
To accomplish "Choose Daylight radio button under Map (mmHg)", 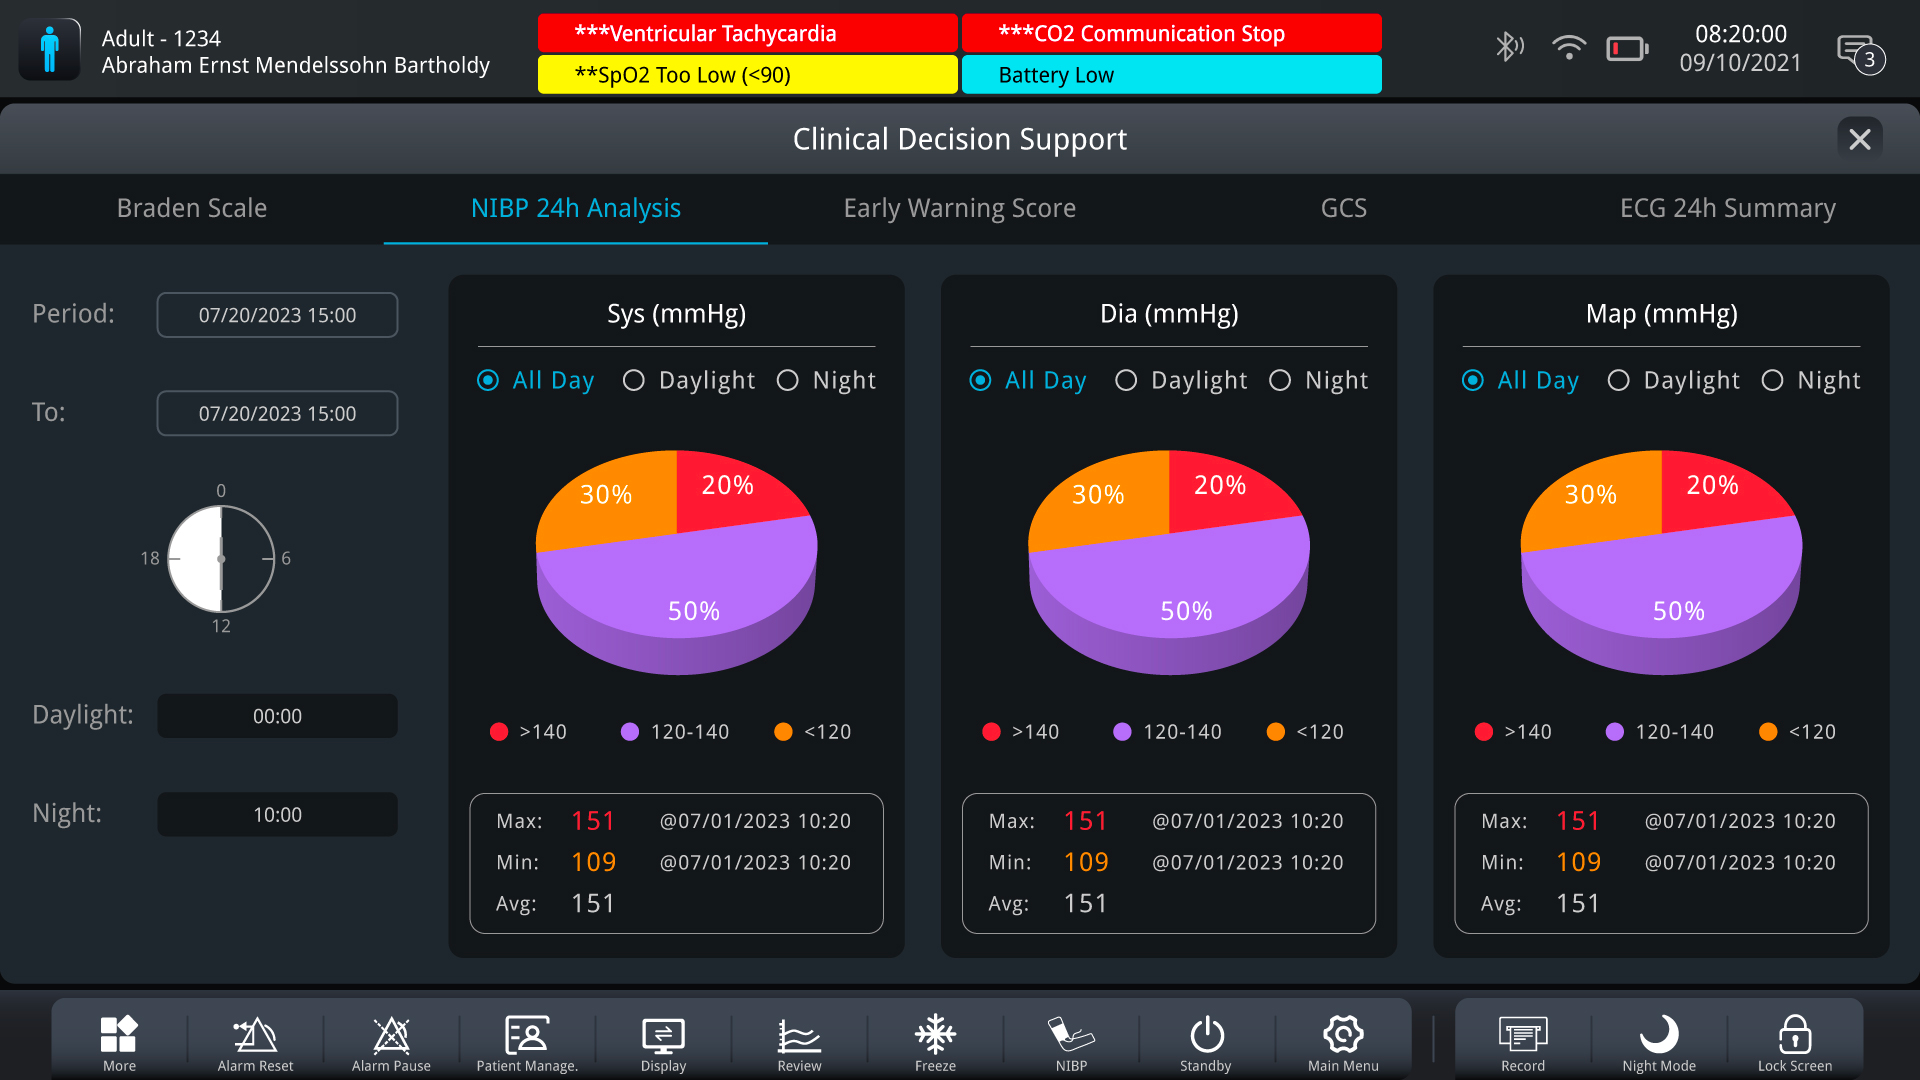I will pyautogui.click(x=1618, y=381).
